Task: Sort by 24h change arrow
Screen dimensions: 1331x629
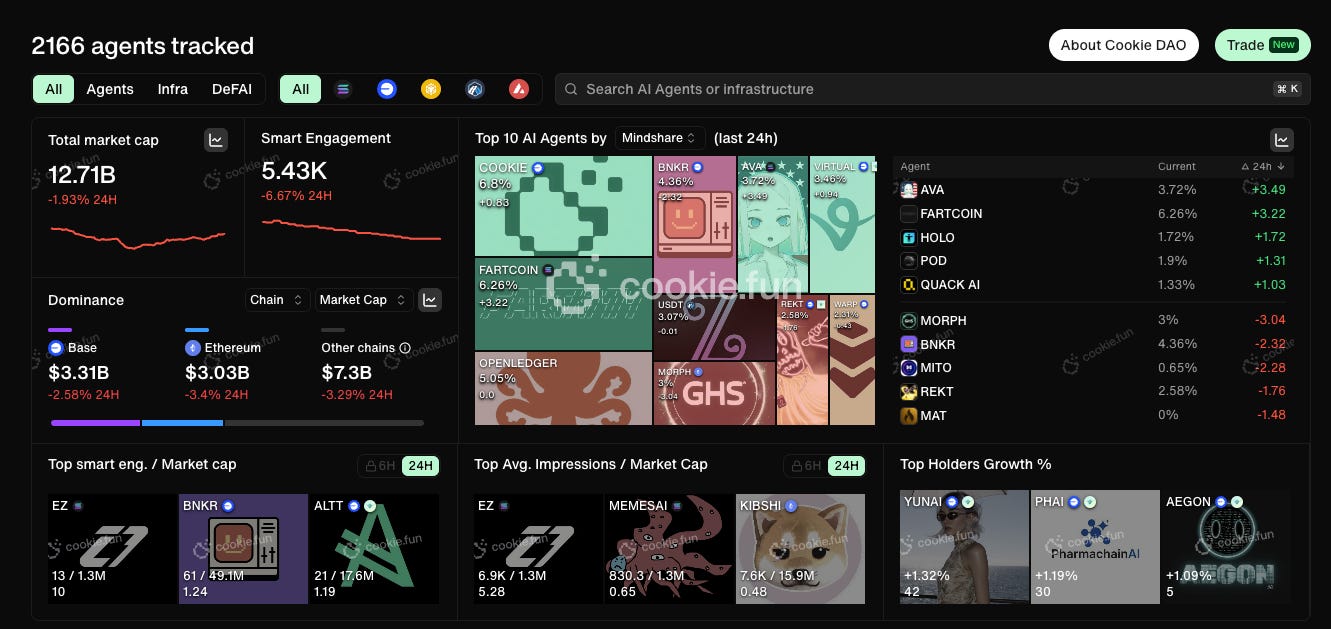Action: [x=1281, y=167]
